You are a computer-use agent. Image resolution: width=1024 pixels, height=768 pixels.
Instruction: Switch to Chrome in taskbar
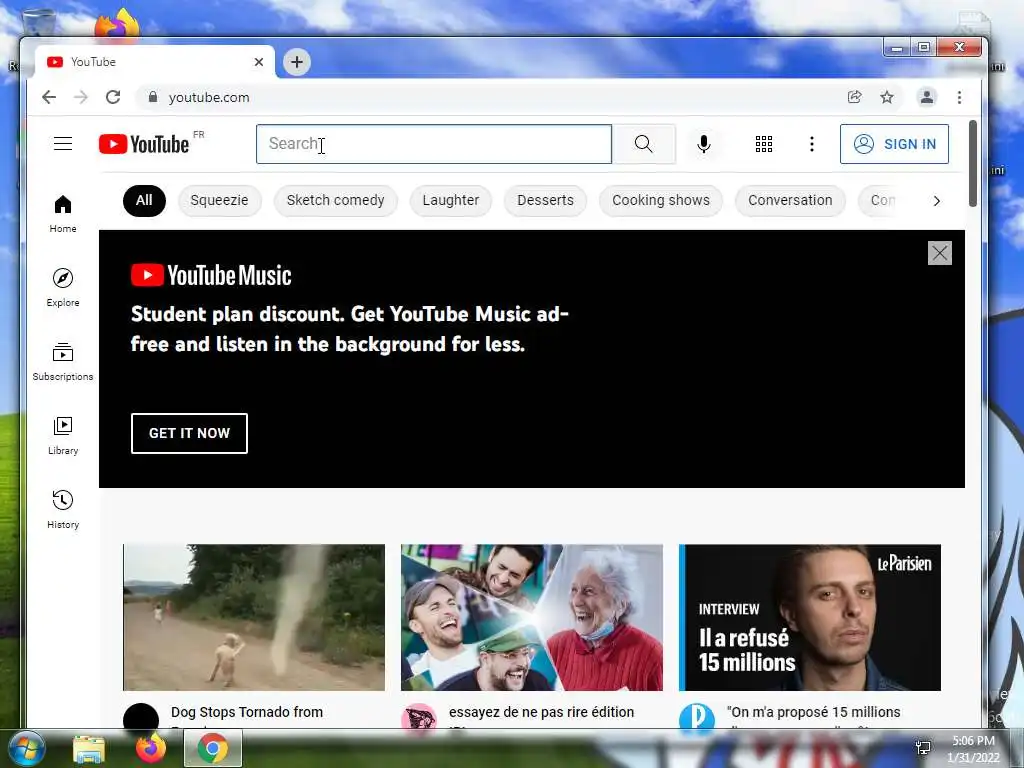pyautogui.click(x=213, y=748)
